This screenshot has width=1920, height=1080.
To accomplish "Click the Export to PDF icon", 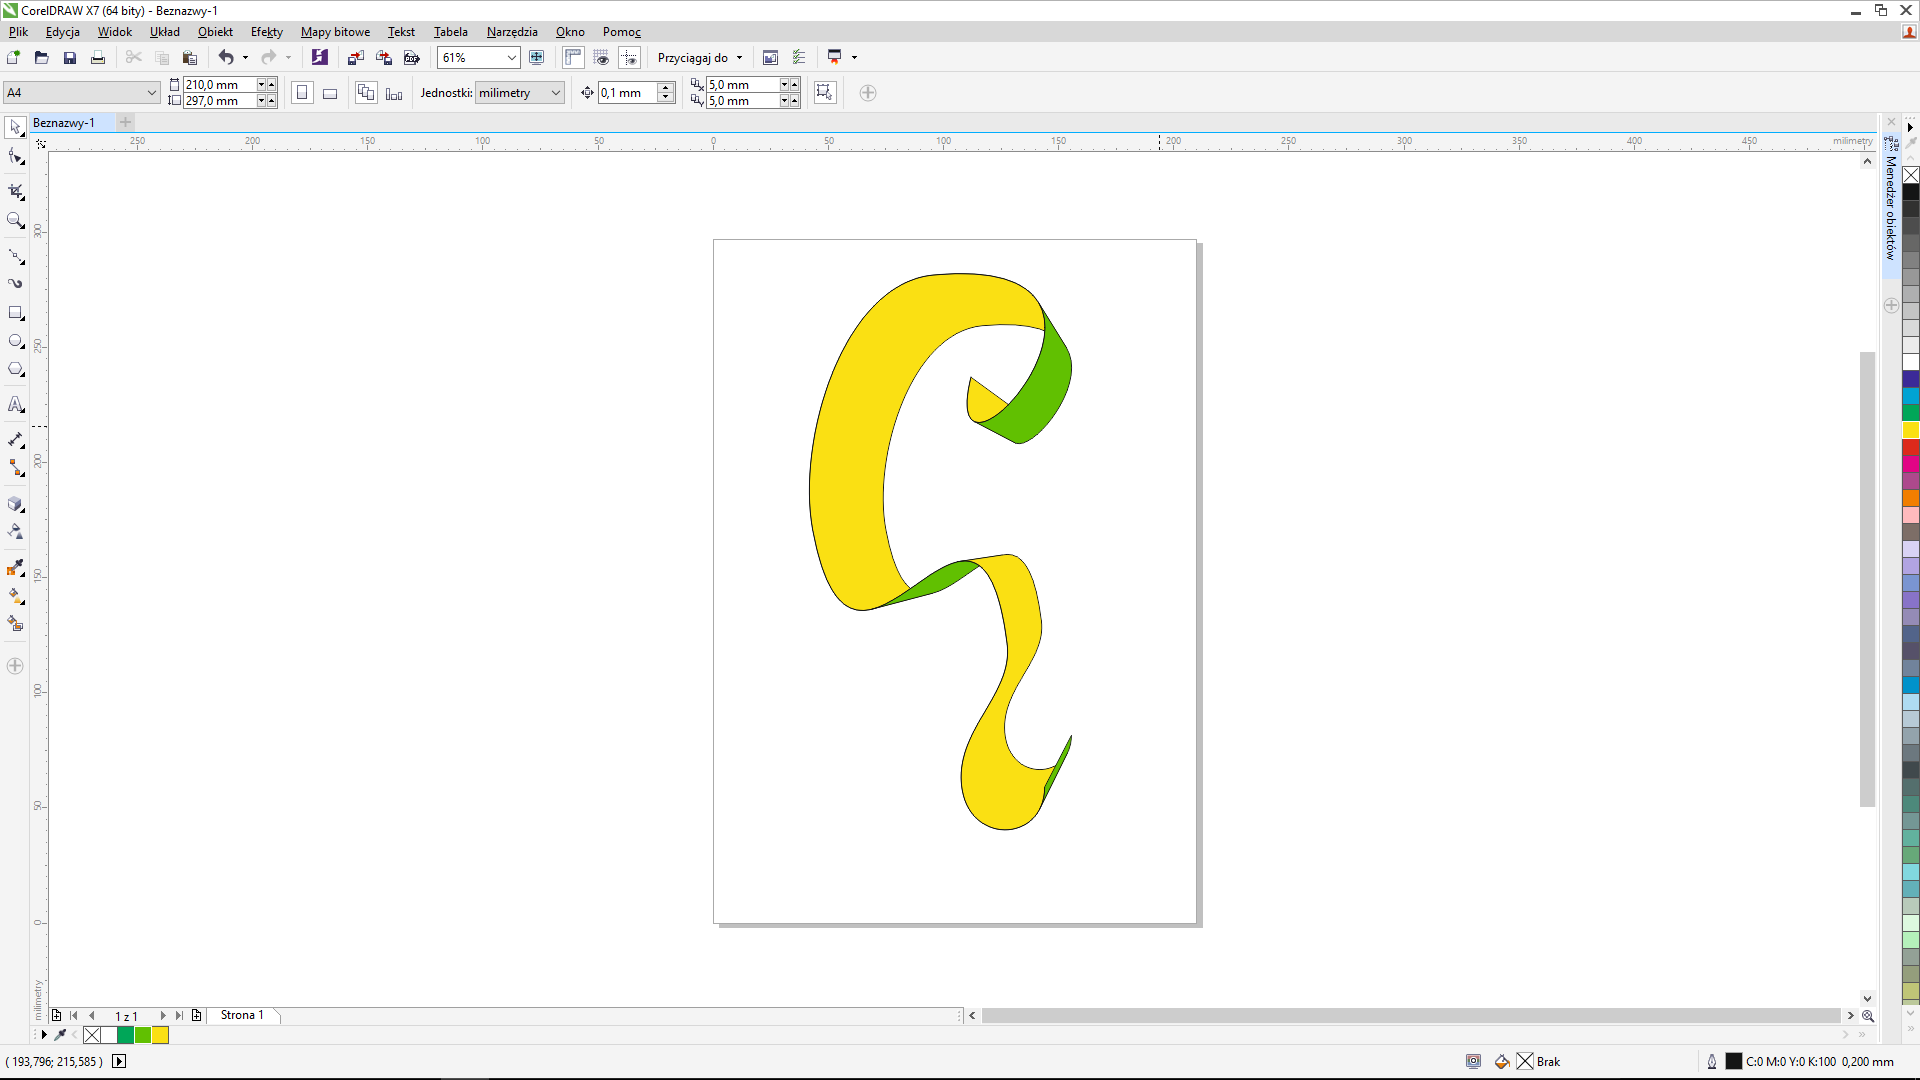I will point(411,58).
